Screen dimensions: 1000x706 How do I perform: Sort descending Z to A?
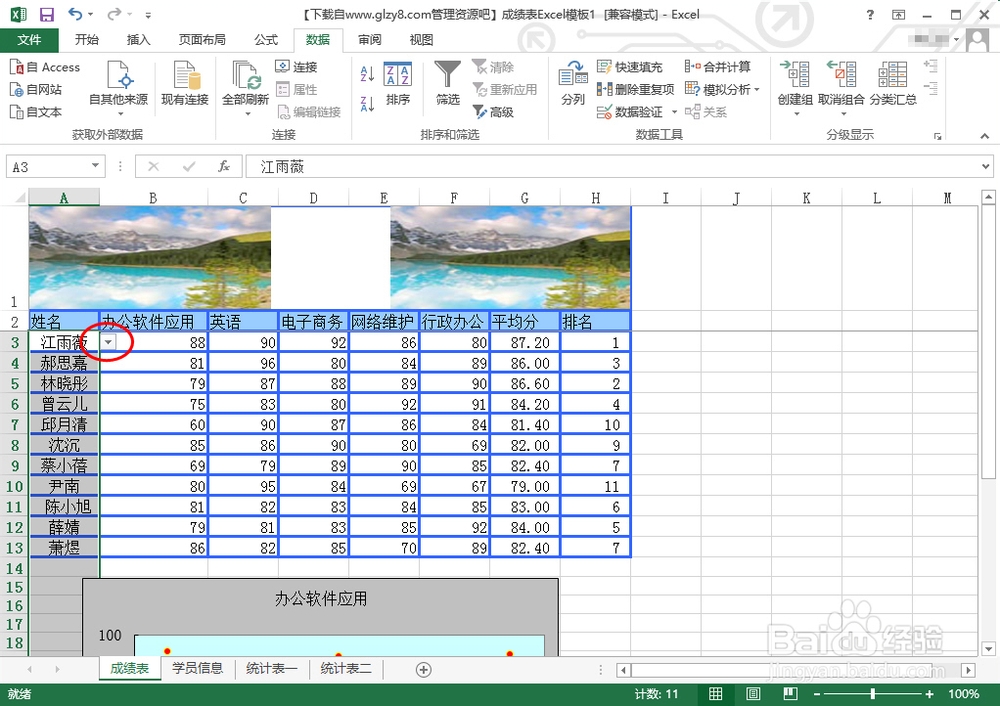tap(367, 104)
